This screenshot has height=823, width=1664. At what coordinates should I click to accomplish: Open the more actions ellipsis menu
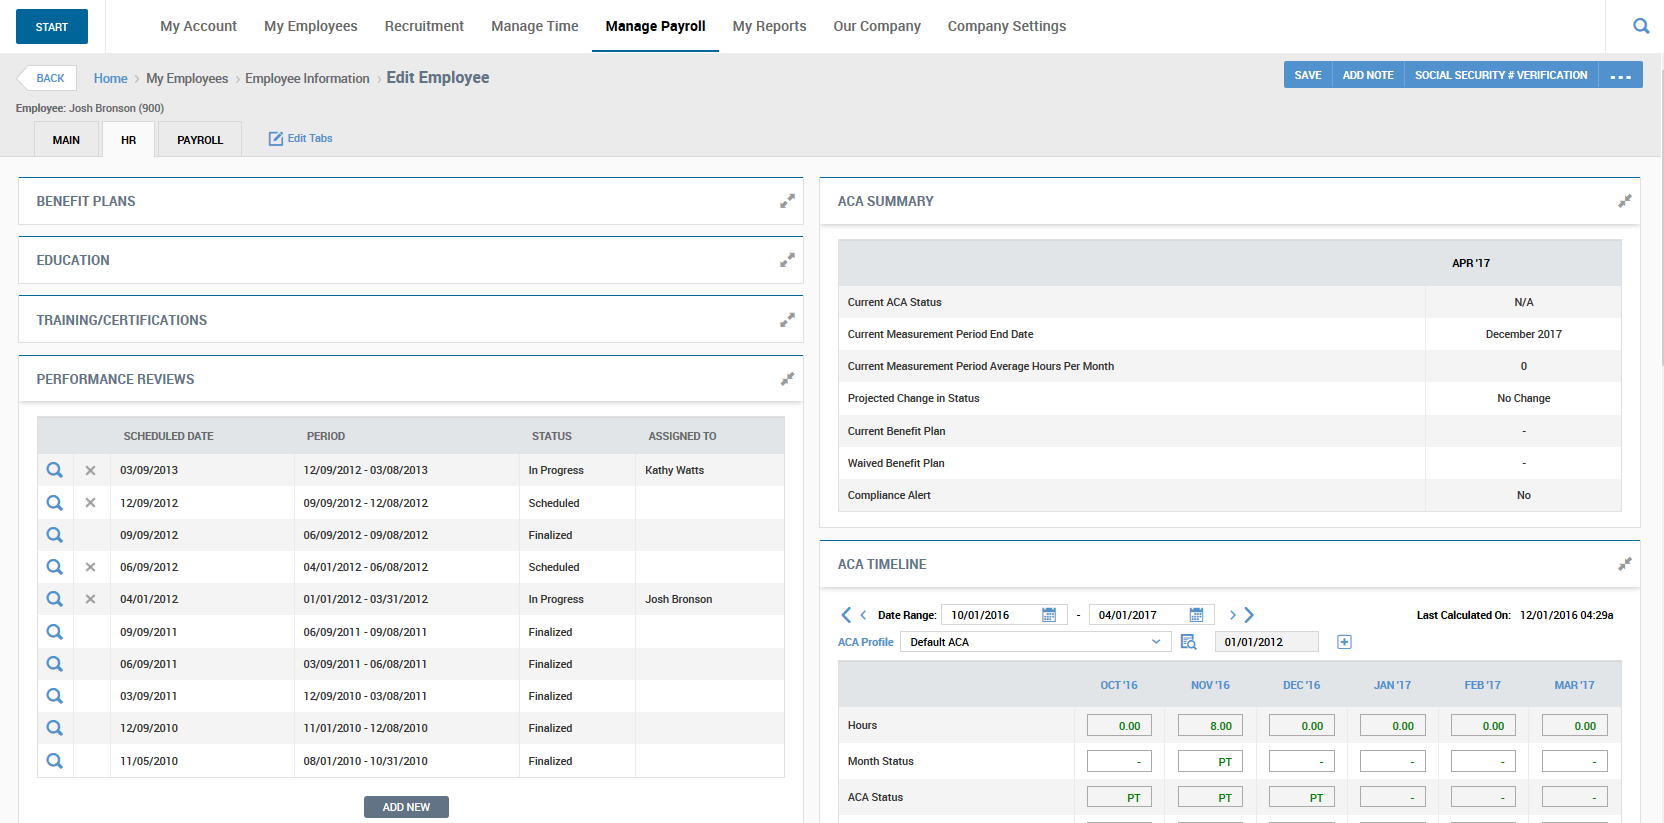pyautogui.click(x=1621, y=76)
